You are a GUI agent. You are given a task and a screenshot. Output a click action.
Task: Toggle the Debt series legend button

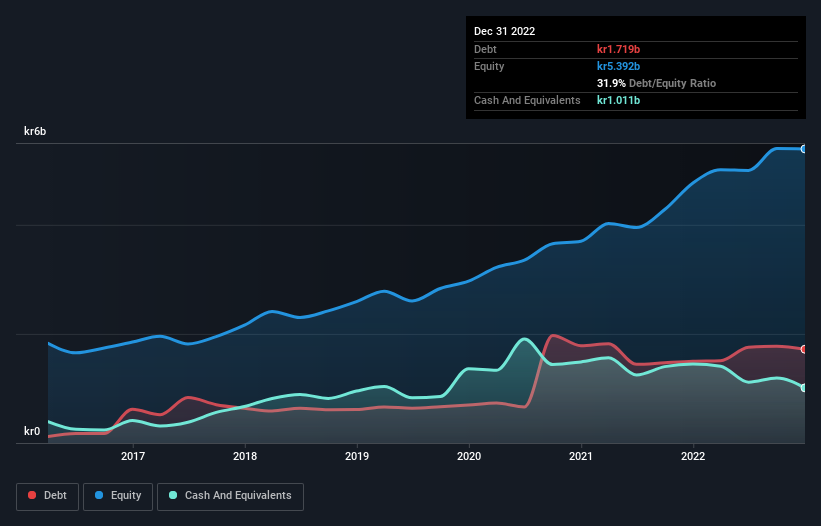(x=48, y=496)
